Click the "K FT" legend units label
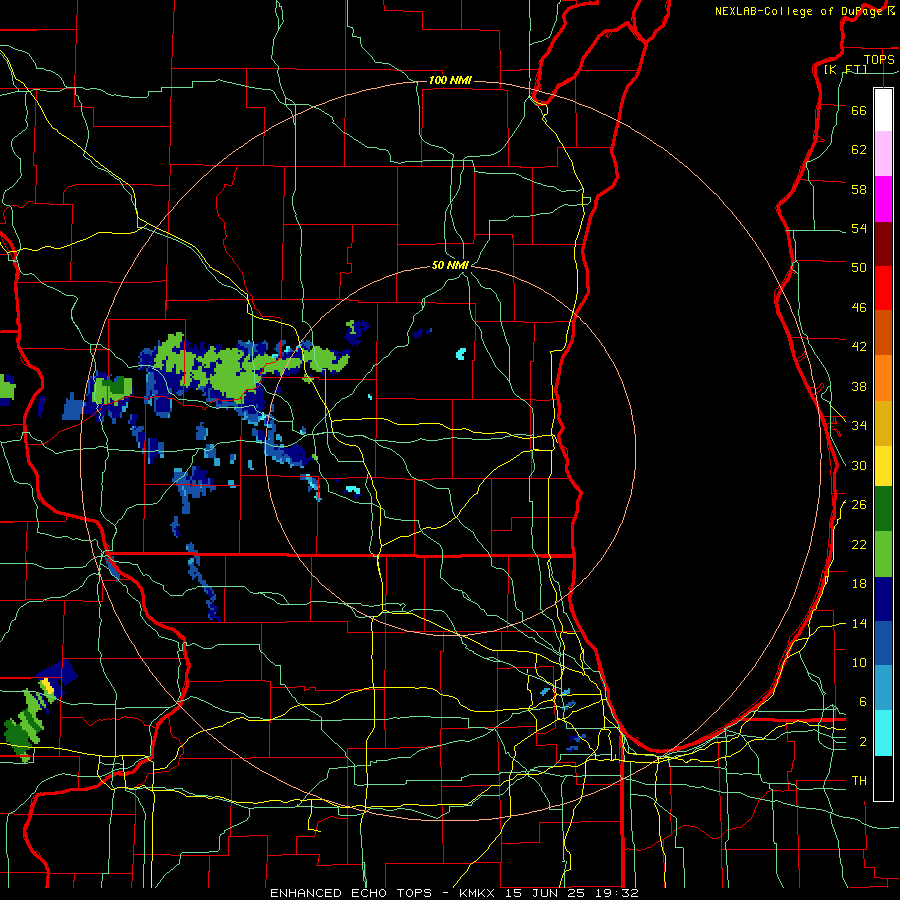The height and width of the screenshot is (900, 900). pos(847,69)
